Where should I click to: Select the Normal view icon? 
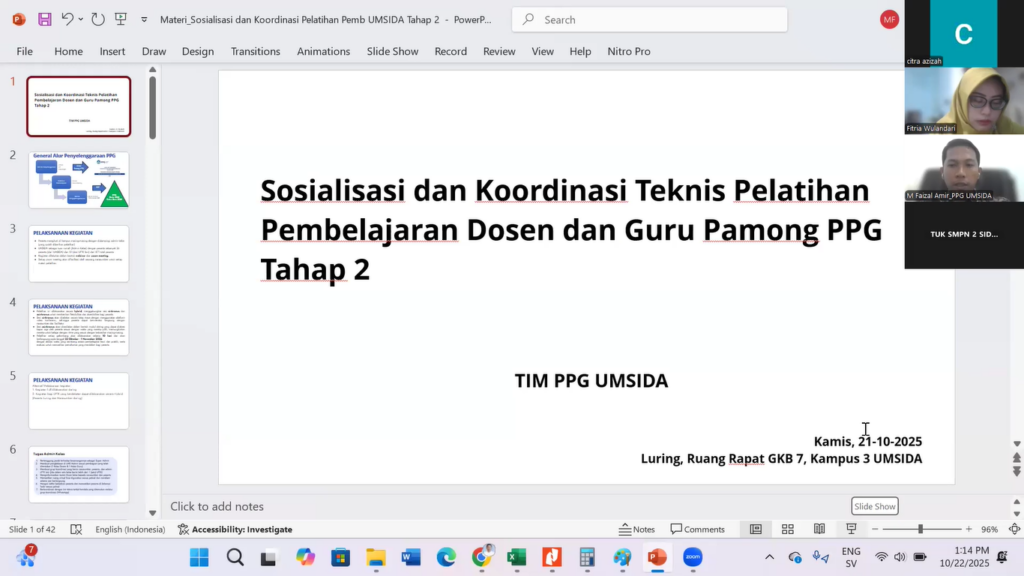[754, 528]
